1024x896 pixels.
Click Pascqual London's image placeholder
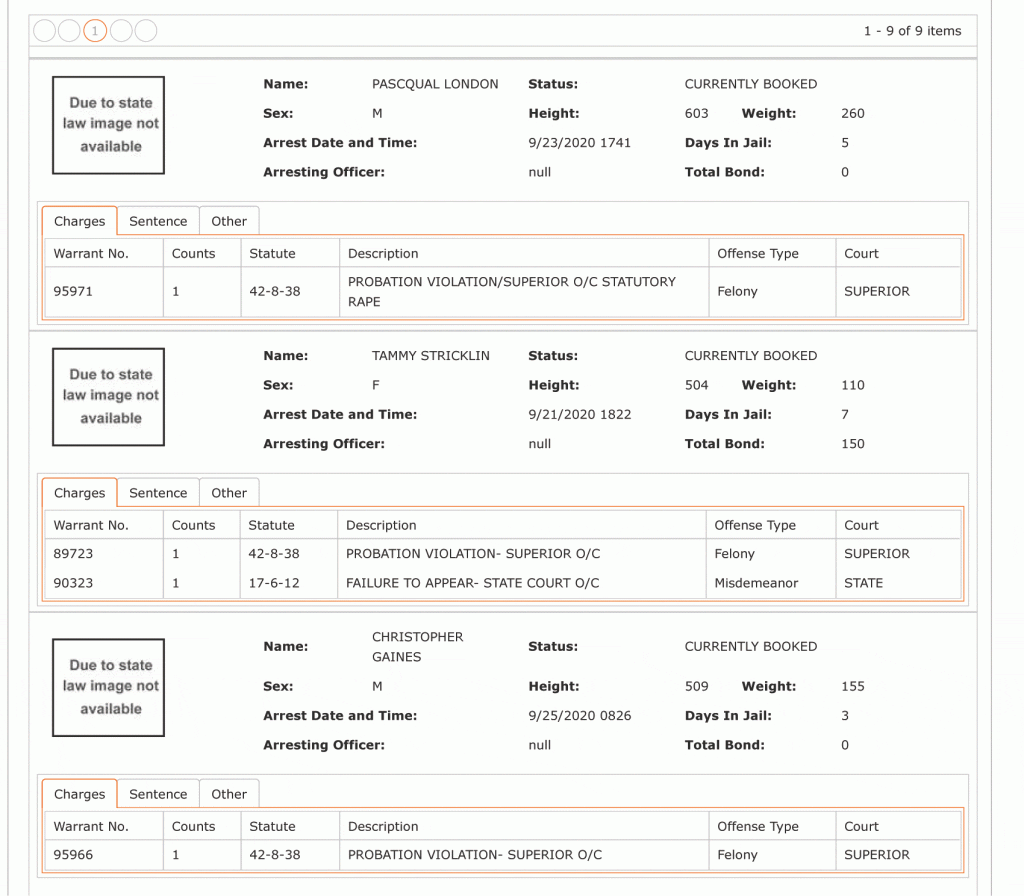pyautogui.click(x=108, y=125)
